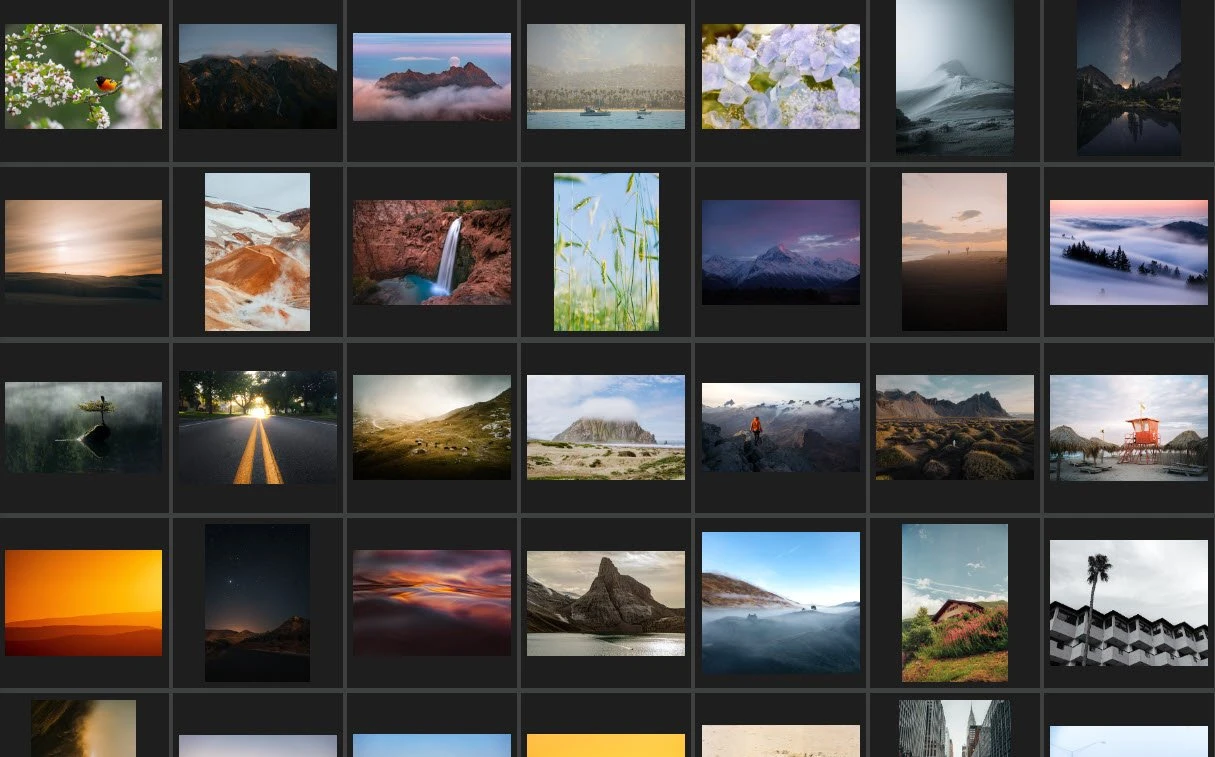1215x757 pixels.
Task: Select the purple hydrangea flowers photo
Action: (780, 76)
